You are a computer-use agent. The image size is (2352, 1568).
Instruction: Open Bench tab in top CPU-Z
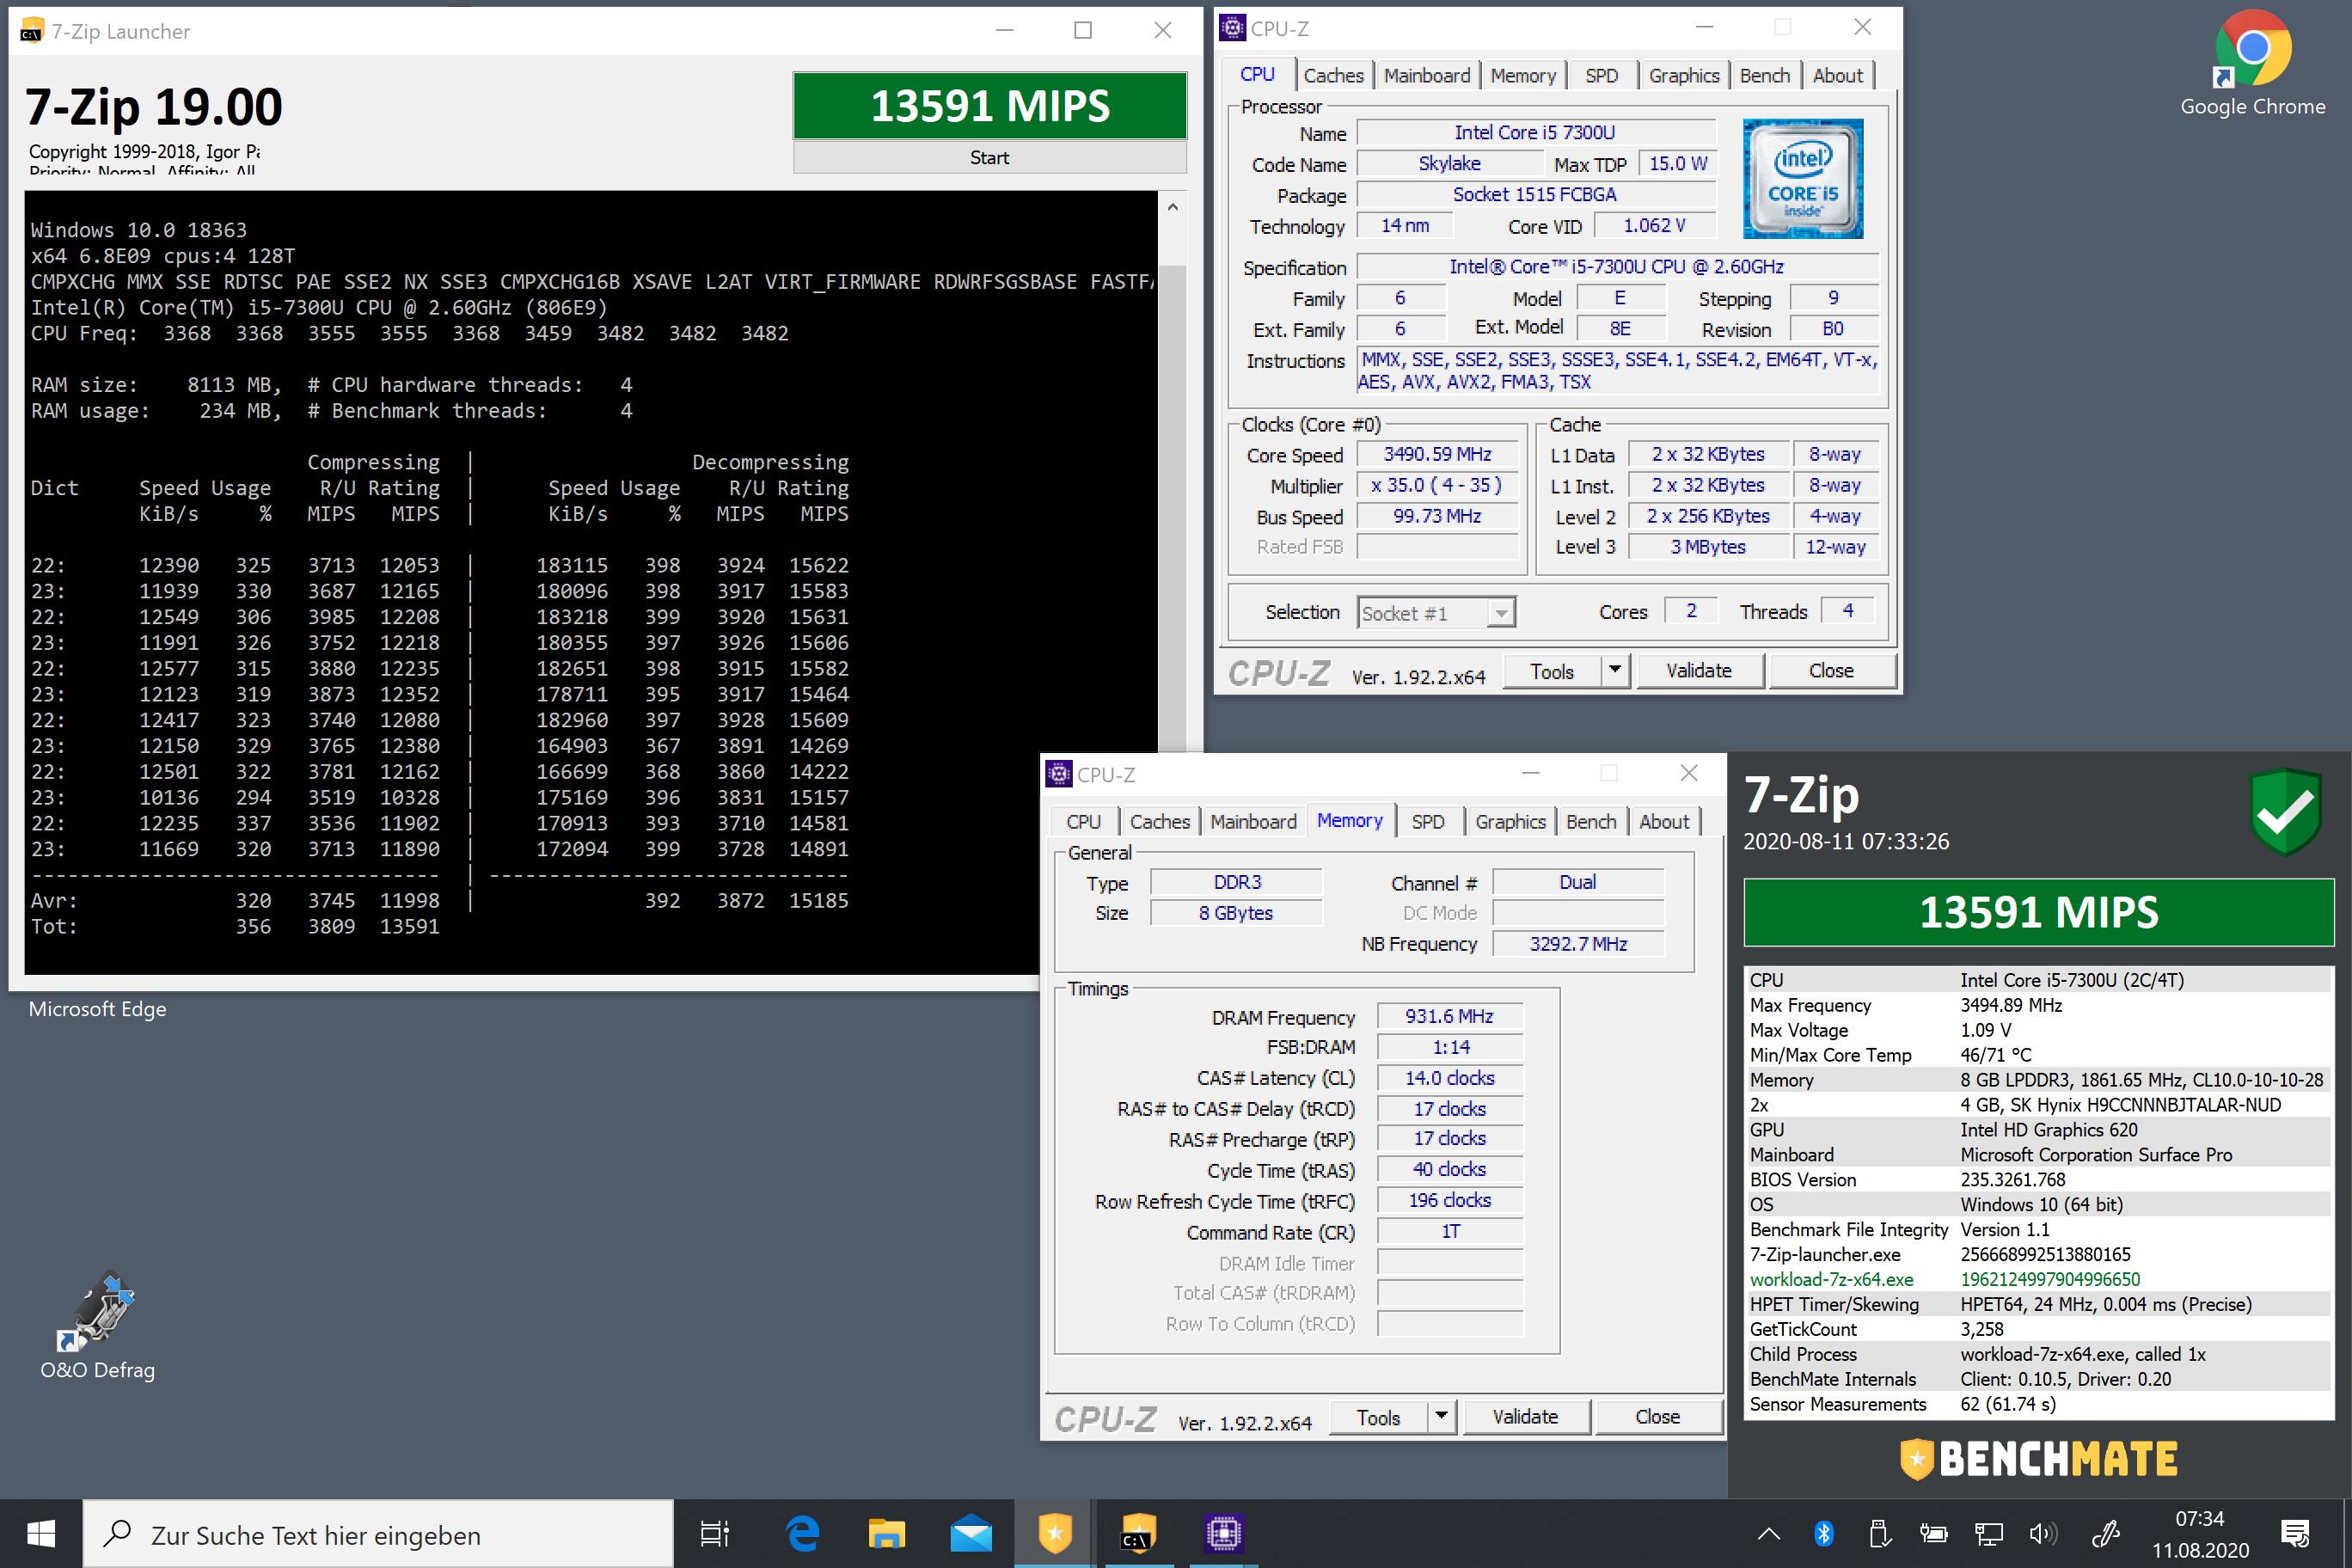[x=1764, y=75]
